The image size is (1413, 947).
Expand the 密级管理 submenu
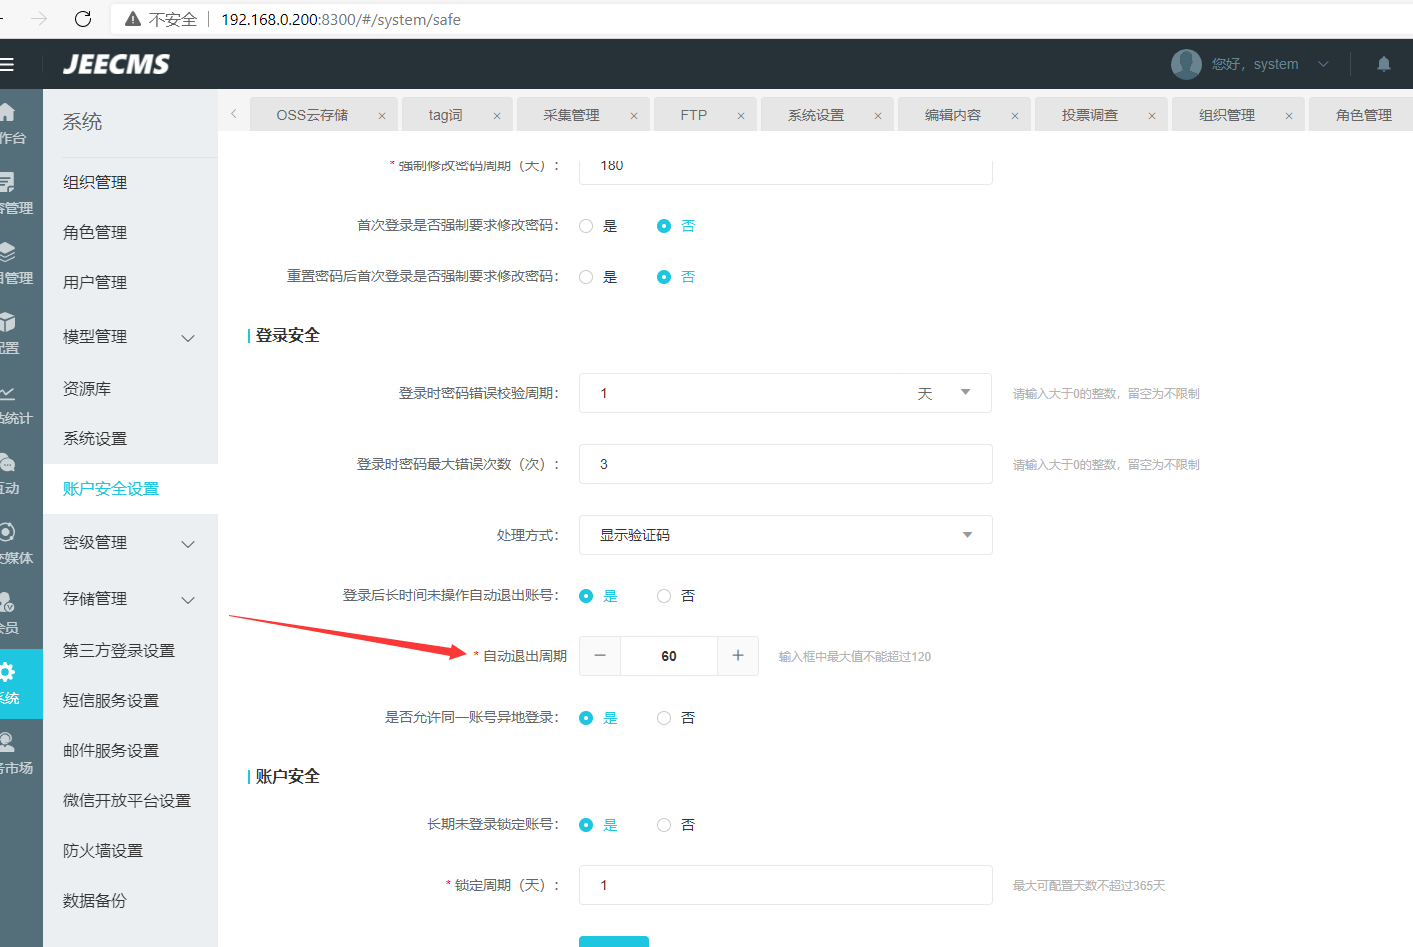[x=188, y=544]
